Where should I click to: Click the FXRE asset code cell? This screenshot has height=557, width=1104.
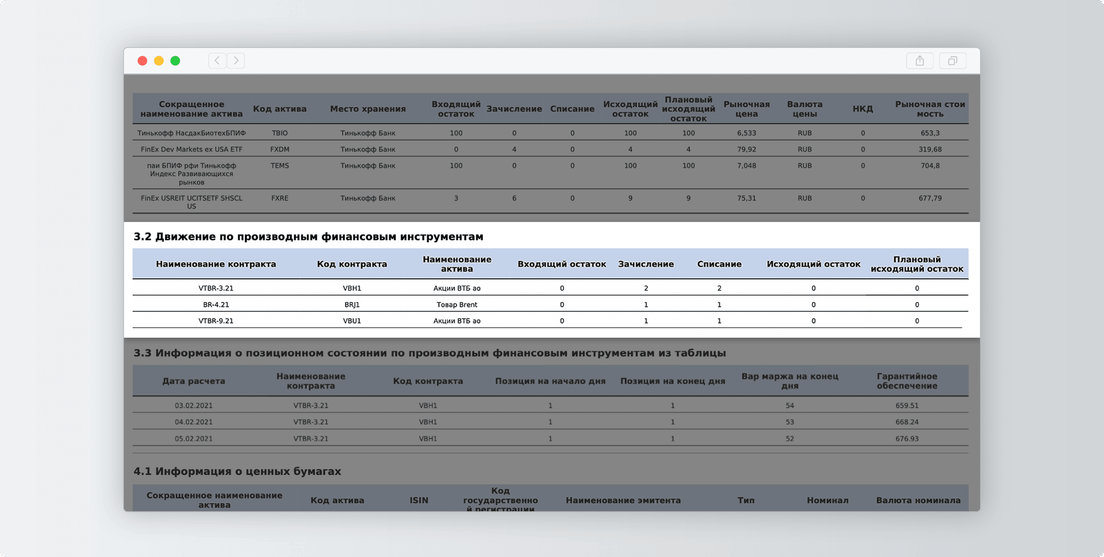280,198
